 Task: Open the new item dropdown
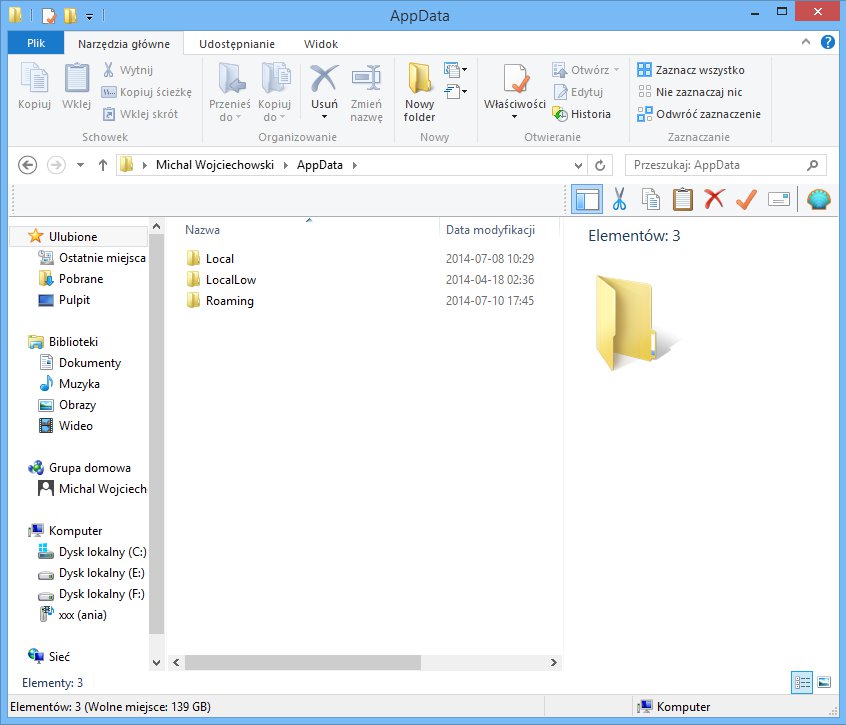coord(455,70)
